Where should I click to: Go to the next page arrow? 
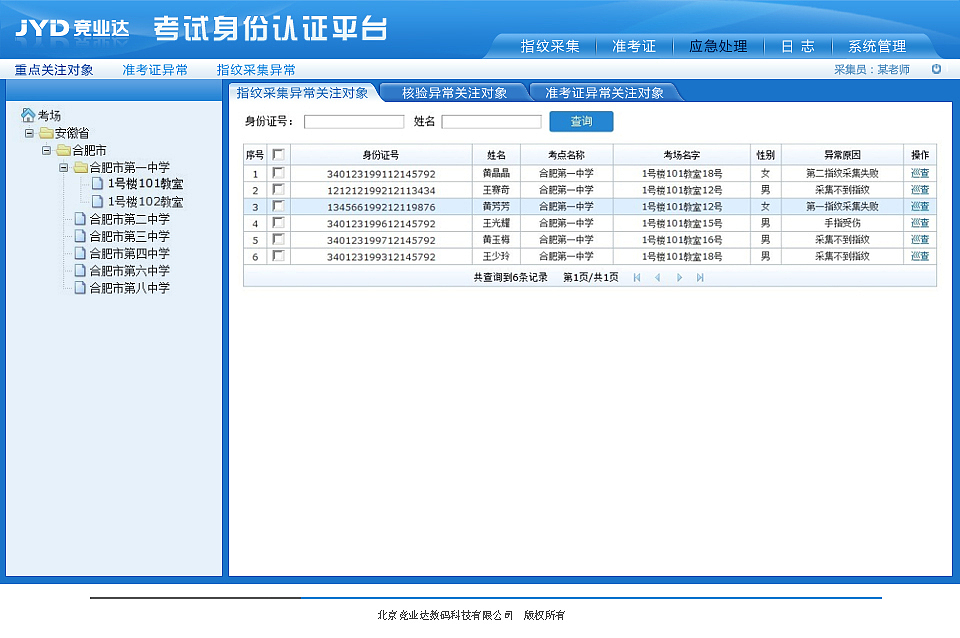point(679,277)
